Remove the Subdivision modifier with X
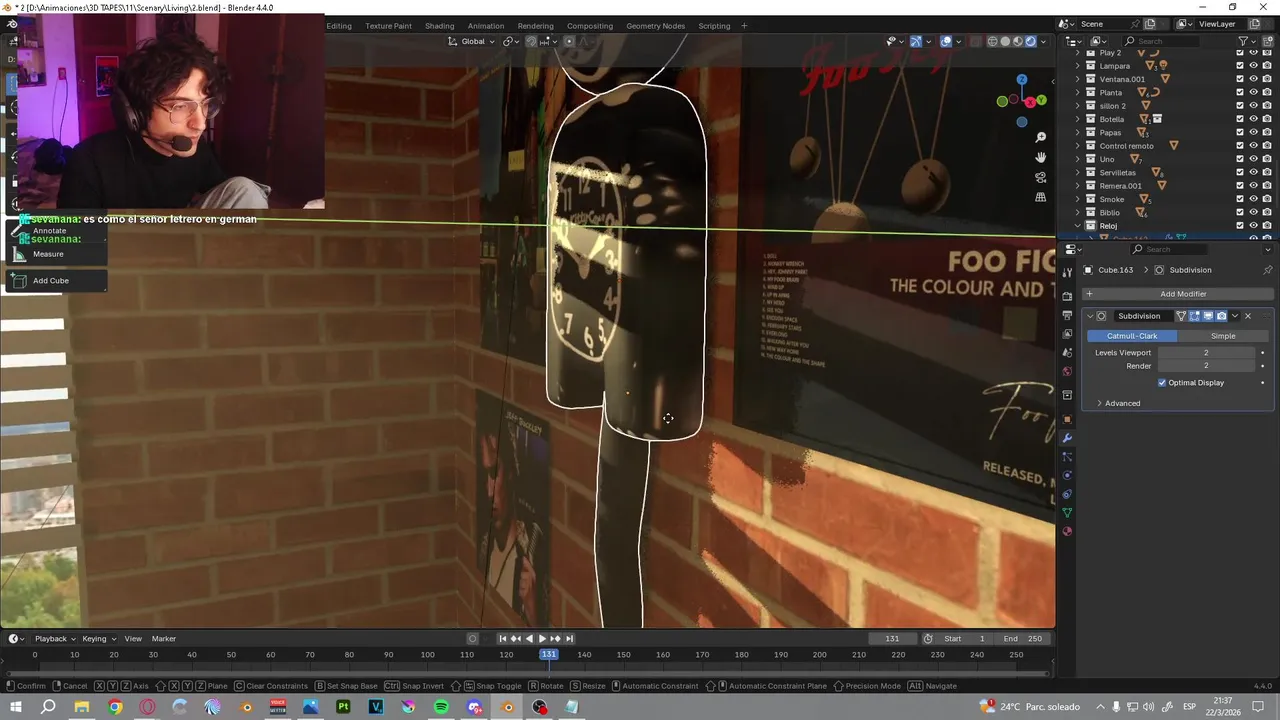The width and height of the screenshot is (1280, 720). tap(1248, 316)
